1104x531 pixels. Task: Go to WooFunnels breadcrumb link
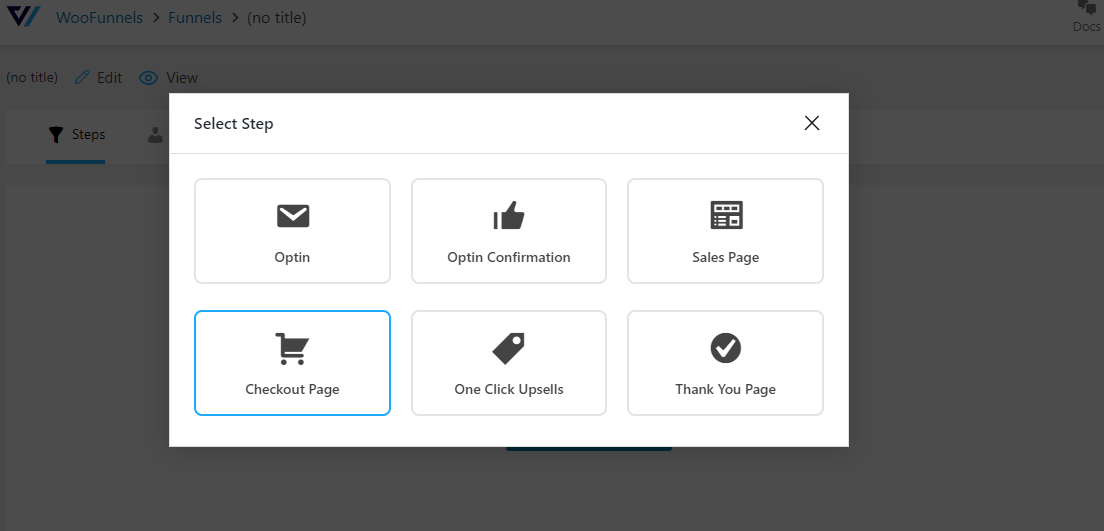click(x=99, y=18)
